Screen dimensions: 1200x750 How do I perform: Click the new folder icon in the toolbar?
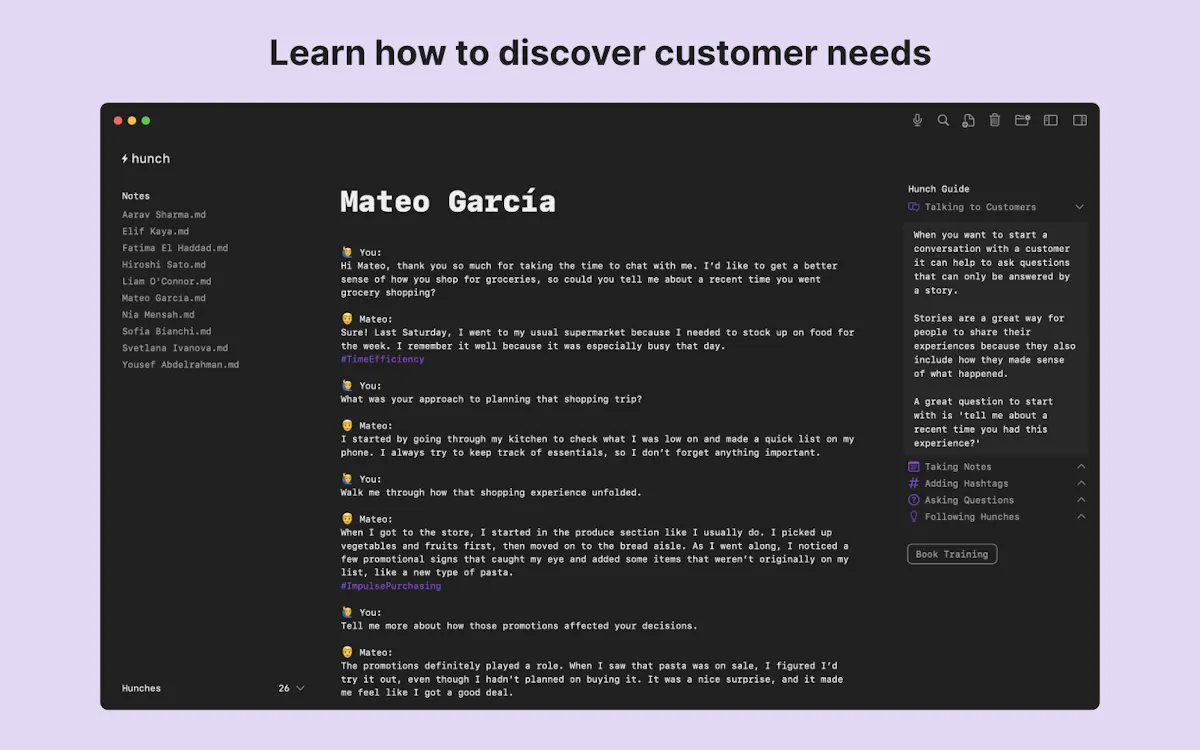click(x=1022, y=120)
